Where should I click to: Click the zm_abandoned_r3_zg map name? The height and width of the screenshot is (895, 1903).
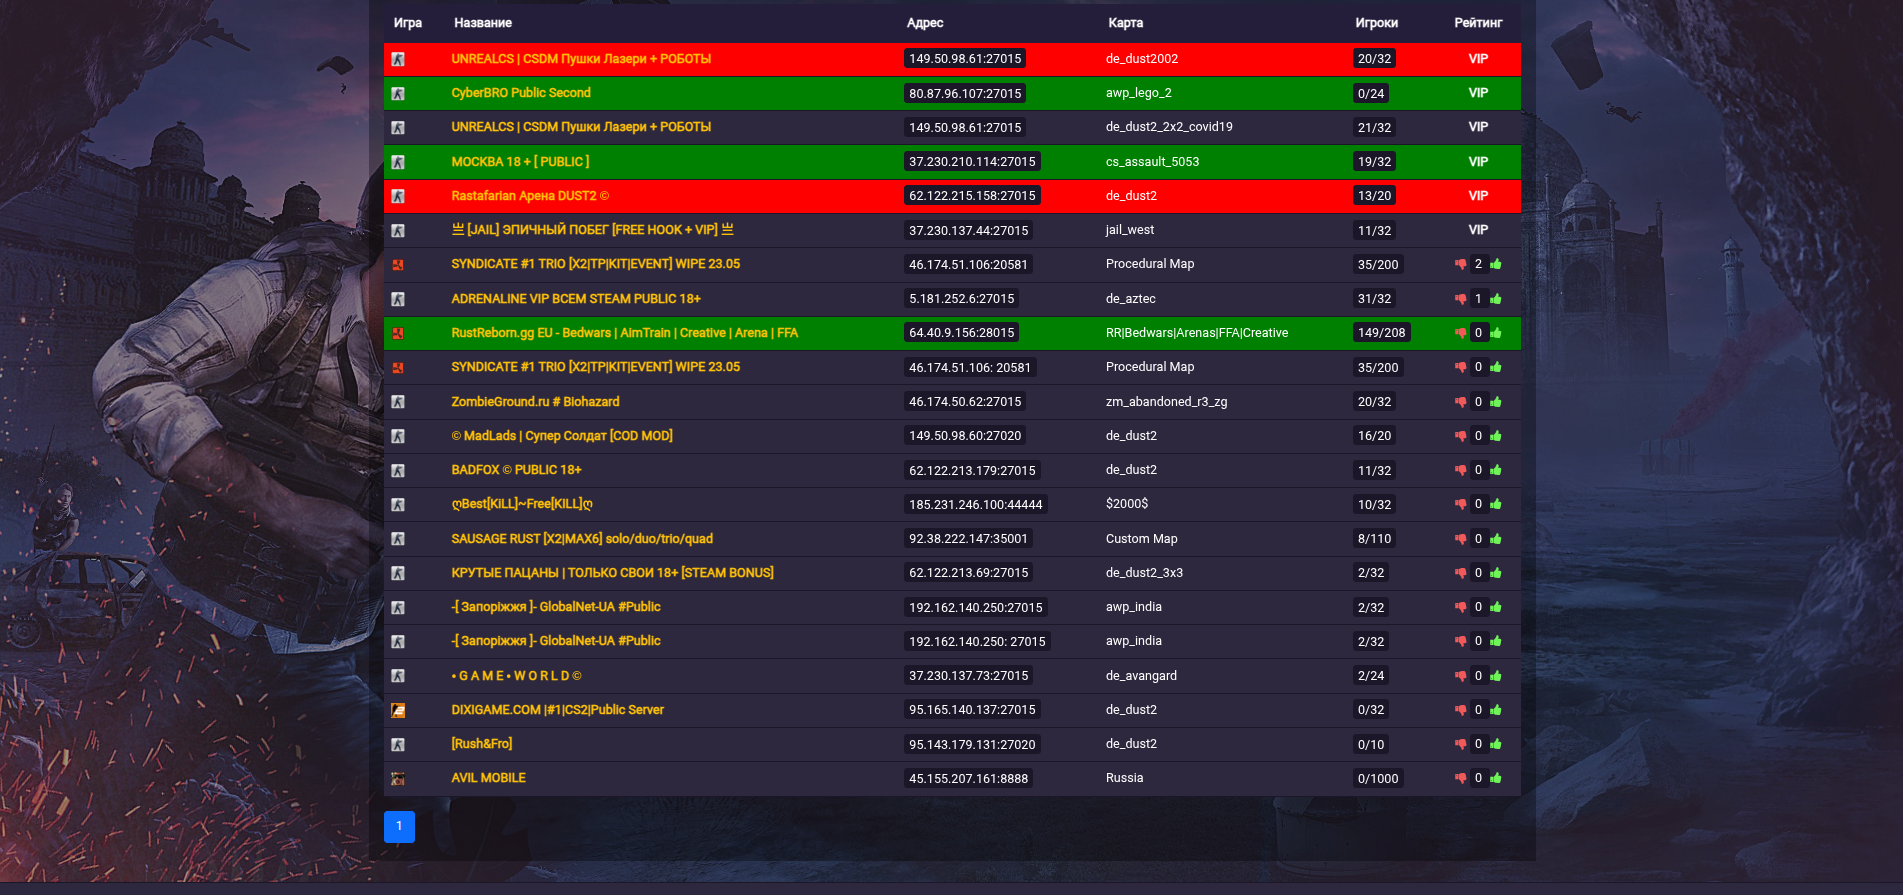1166,402
